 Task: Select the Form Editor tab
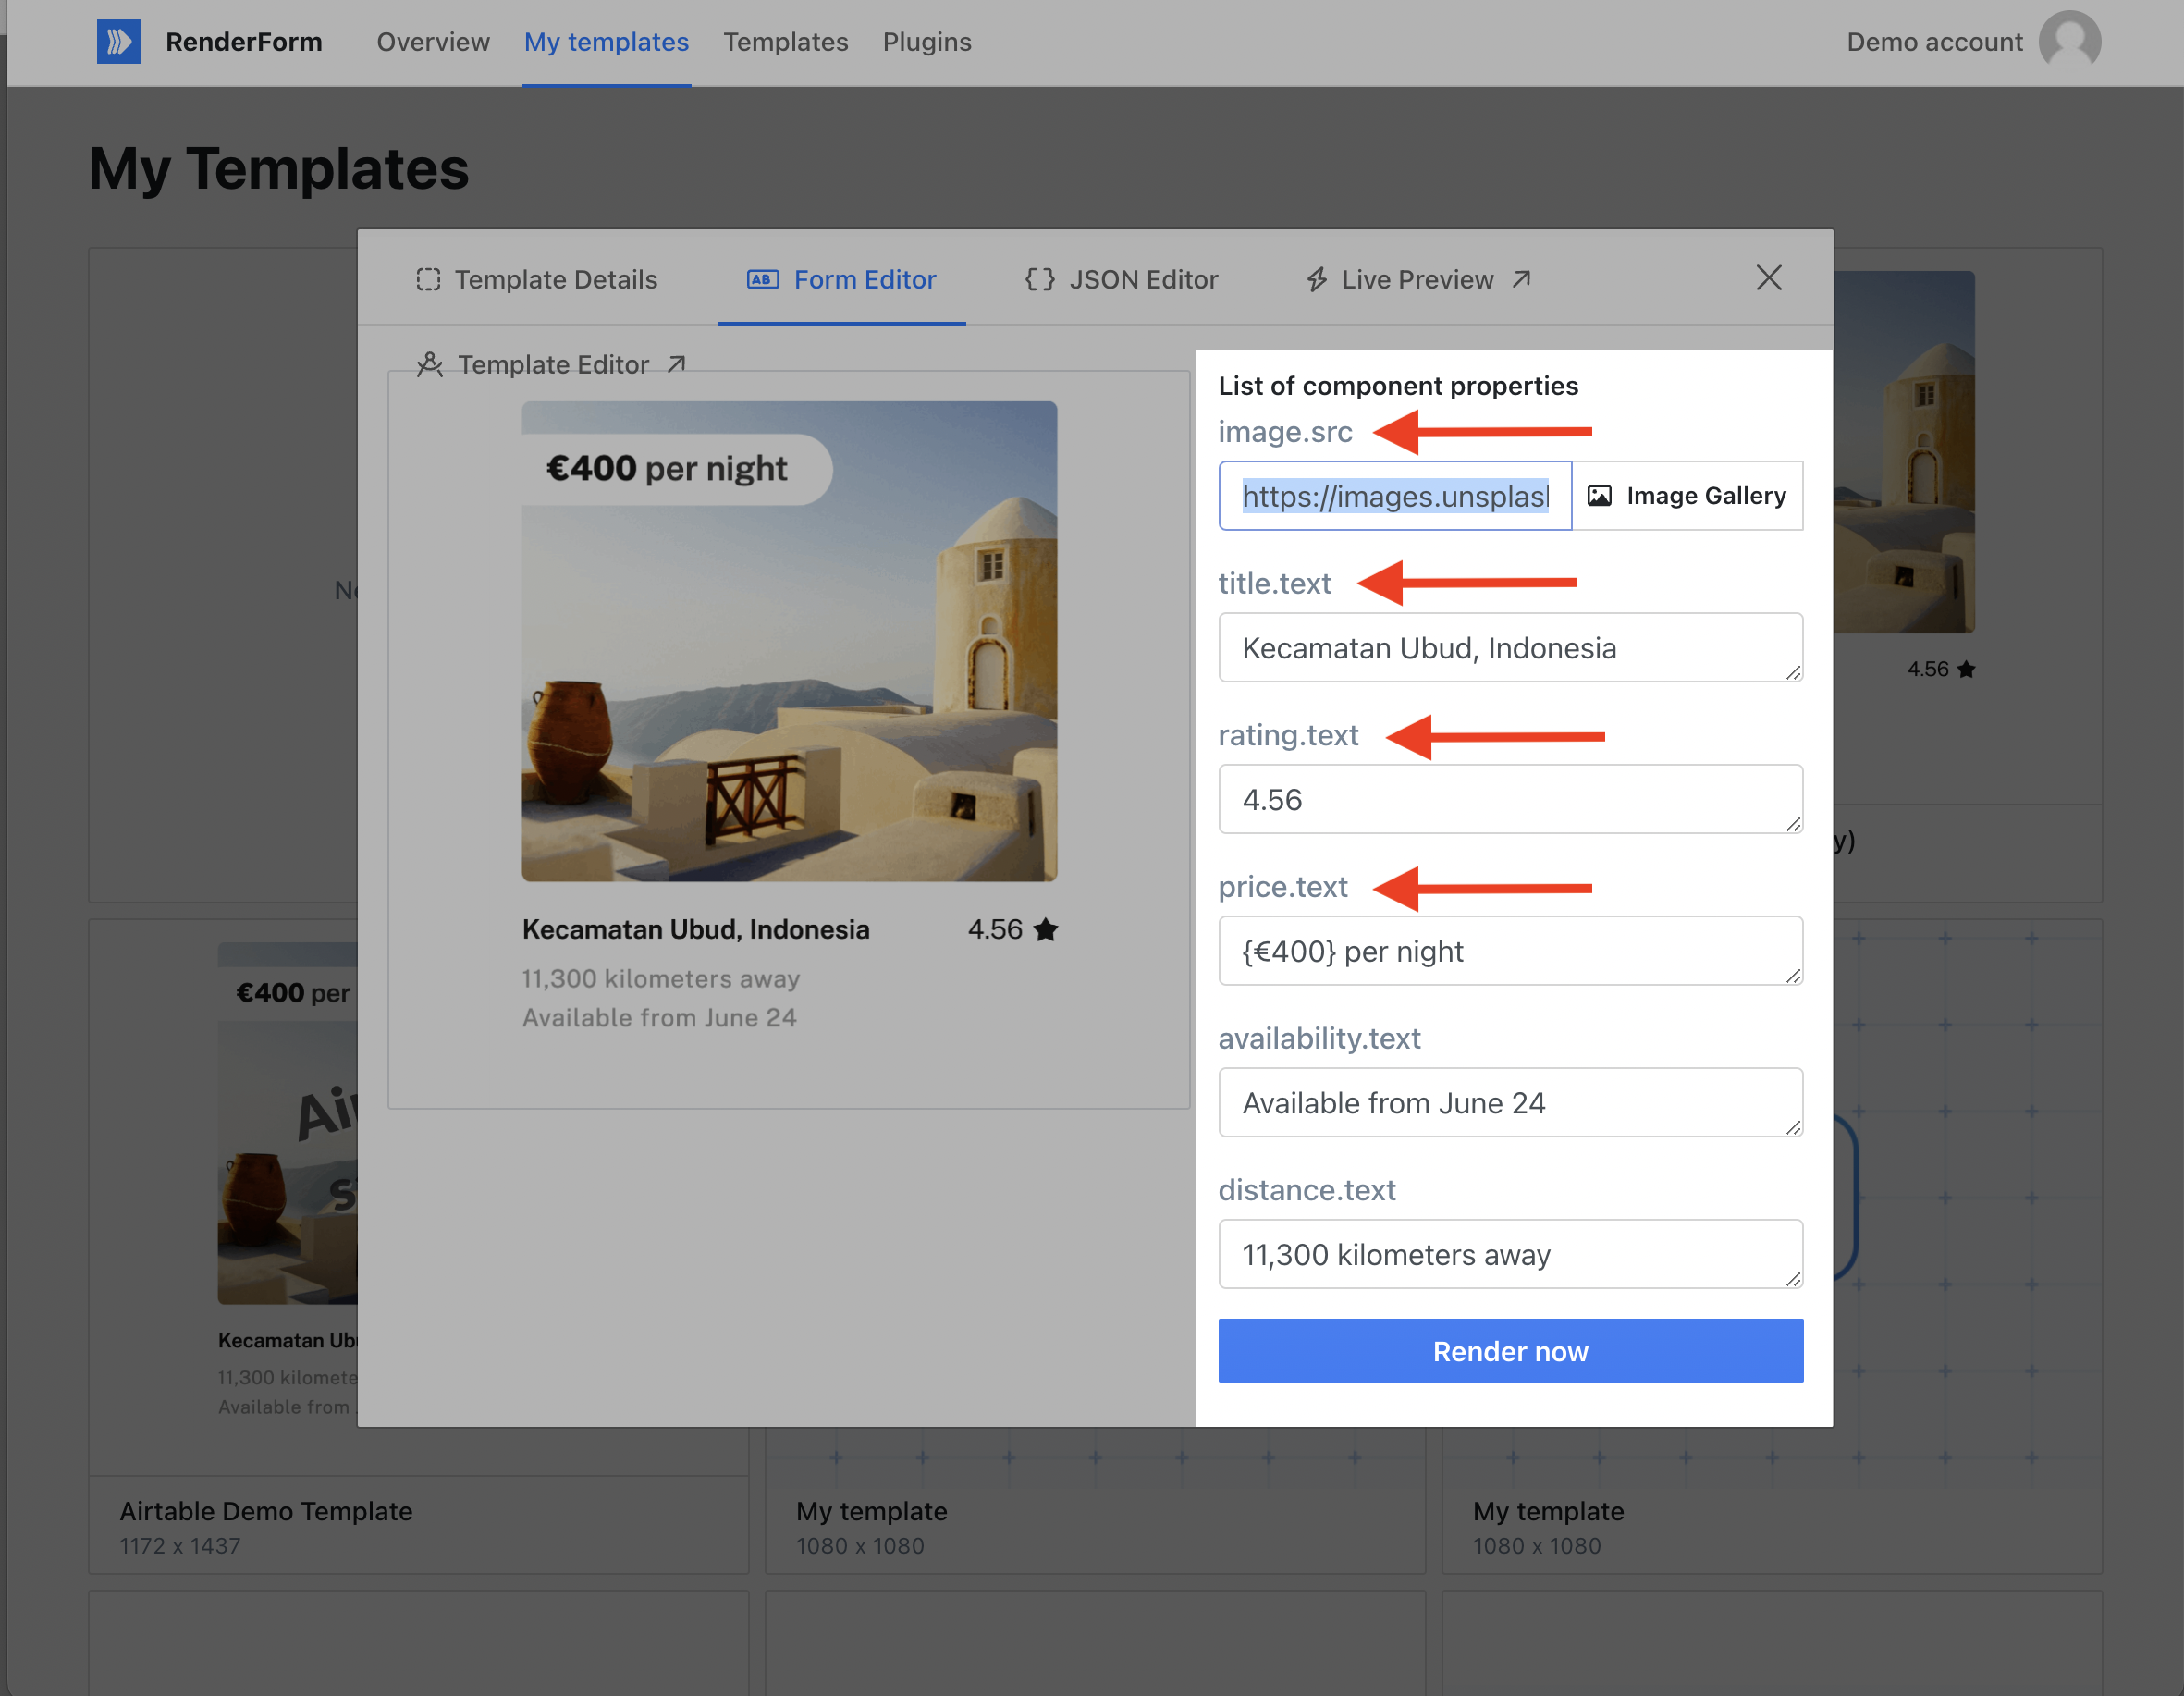841,280
